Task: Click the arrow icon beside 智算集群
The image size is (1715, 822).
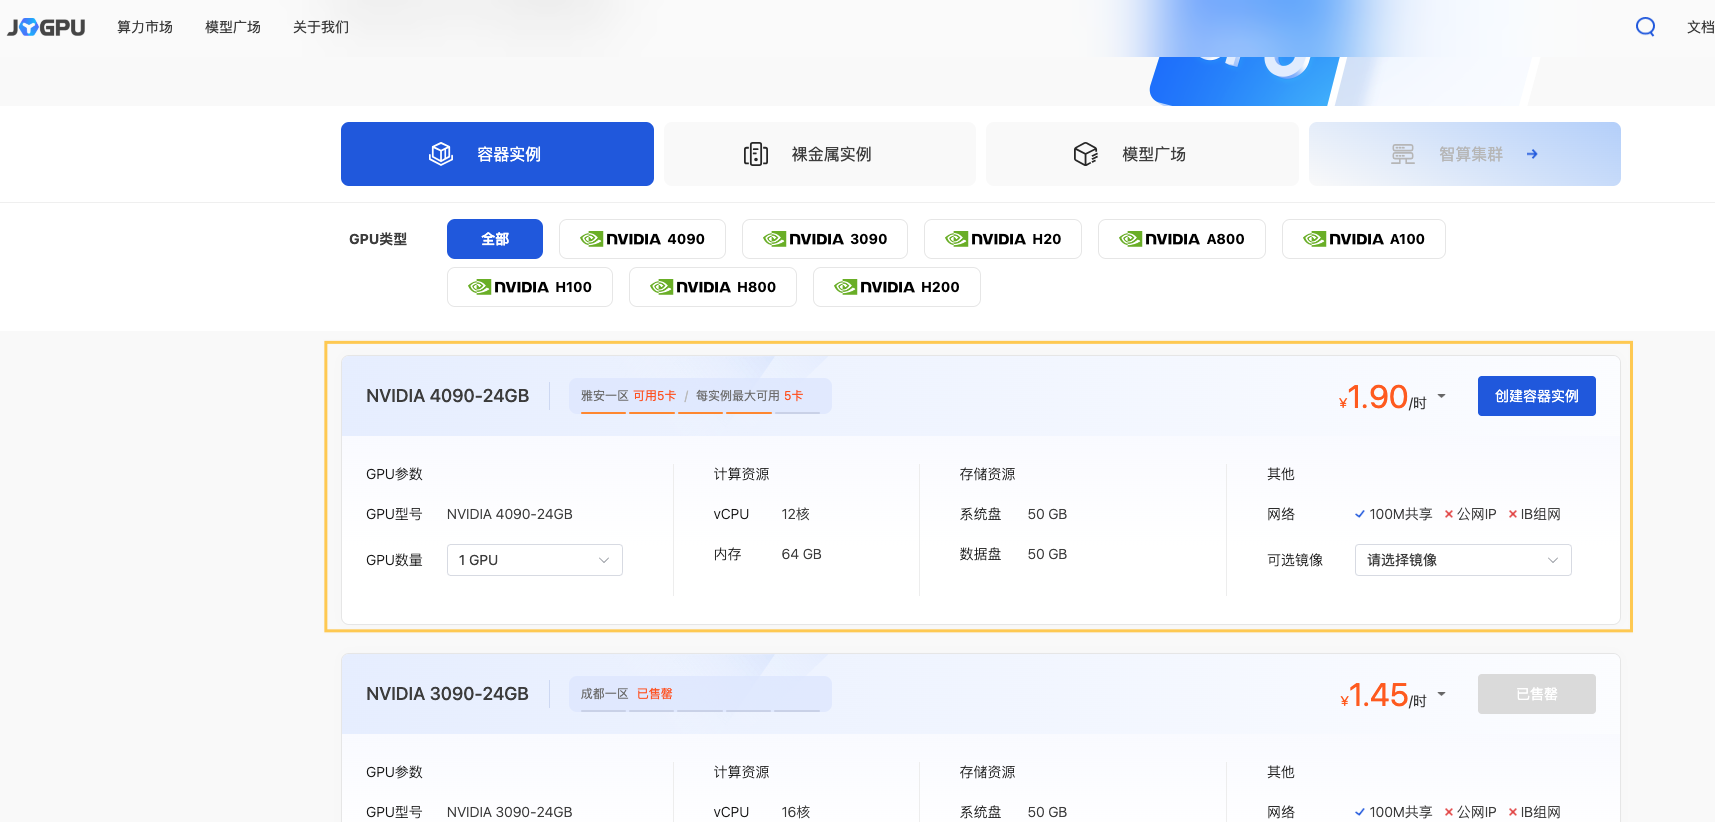Action: pyautogui.click(x=1532, y=154)
